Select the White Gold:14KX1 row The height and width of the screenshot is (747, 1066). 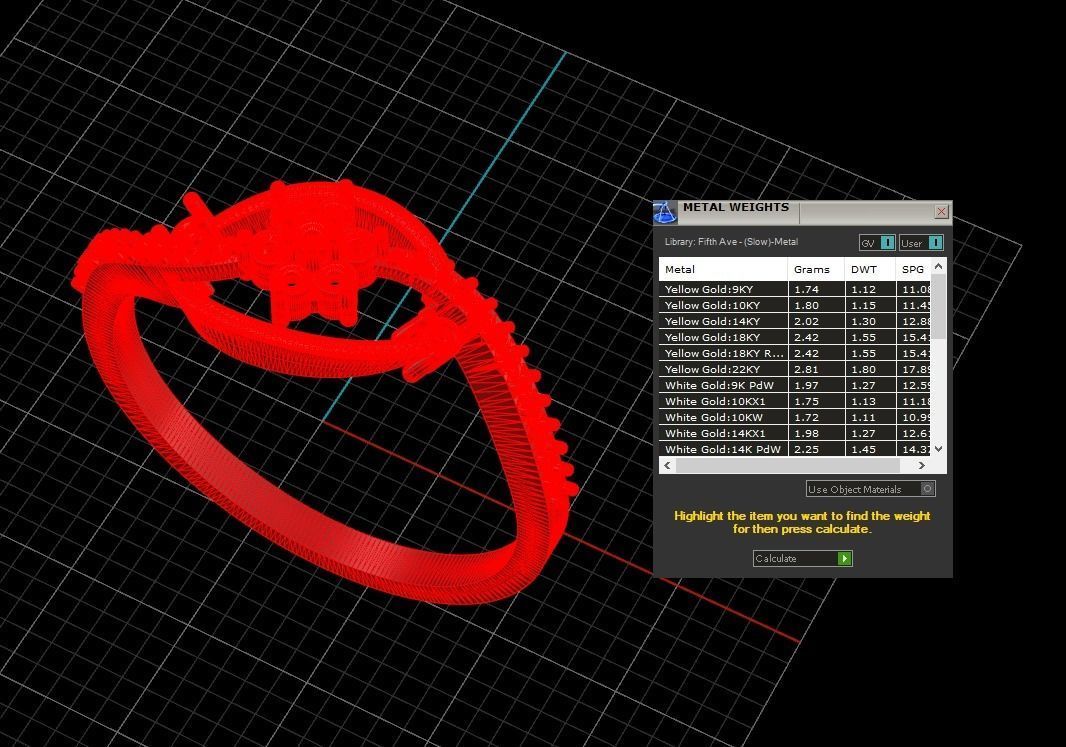(x=795, y=433)
